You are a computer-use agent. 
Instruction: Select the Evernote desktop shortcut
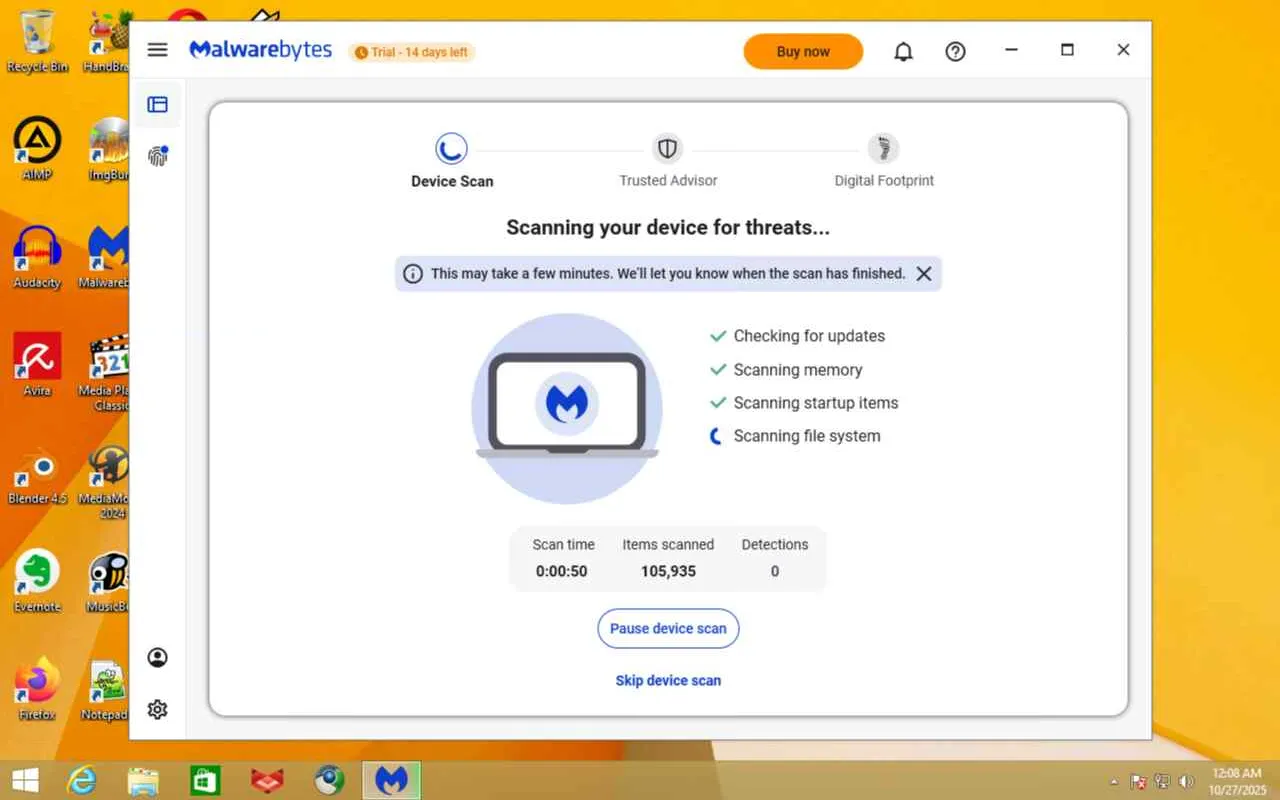[x=37, y=582]
